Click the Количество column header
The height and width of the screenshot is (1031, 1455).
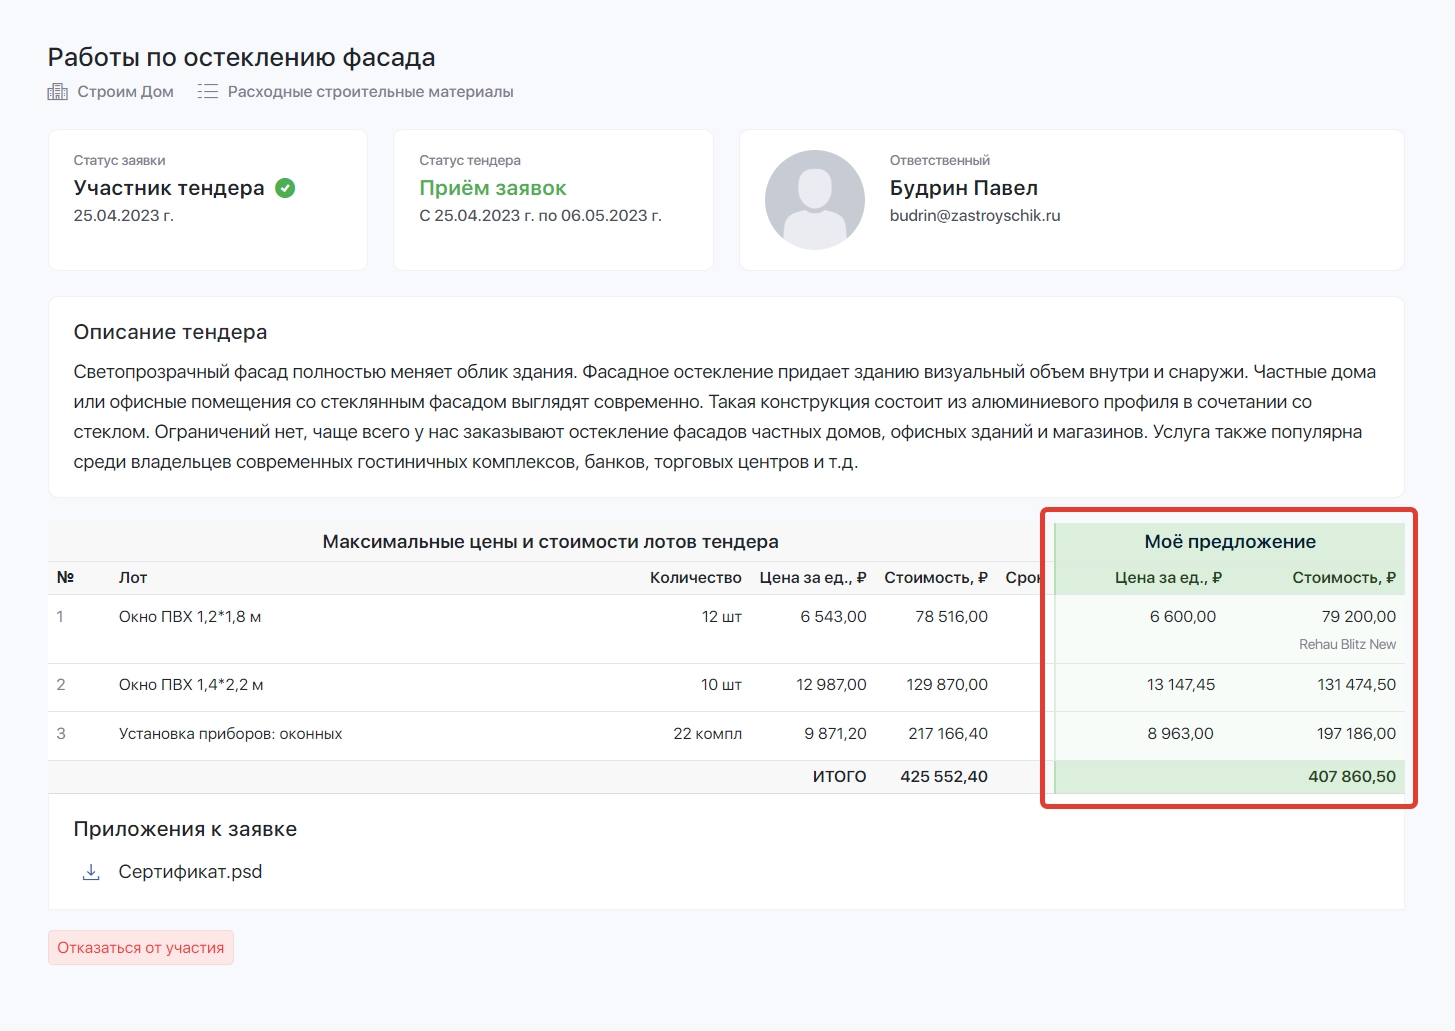695,578
